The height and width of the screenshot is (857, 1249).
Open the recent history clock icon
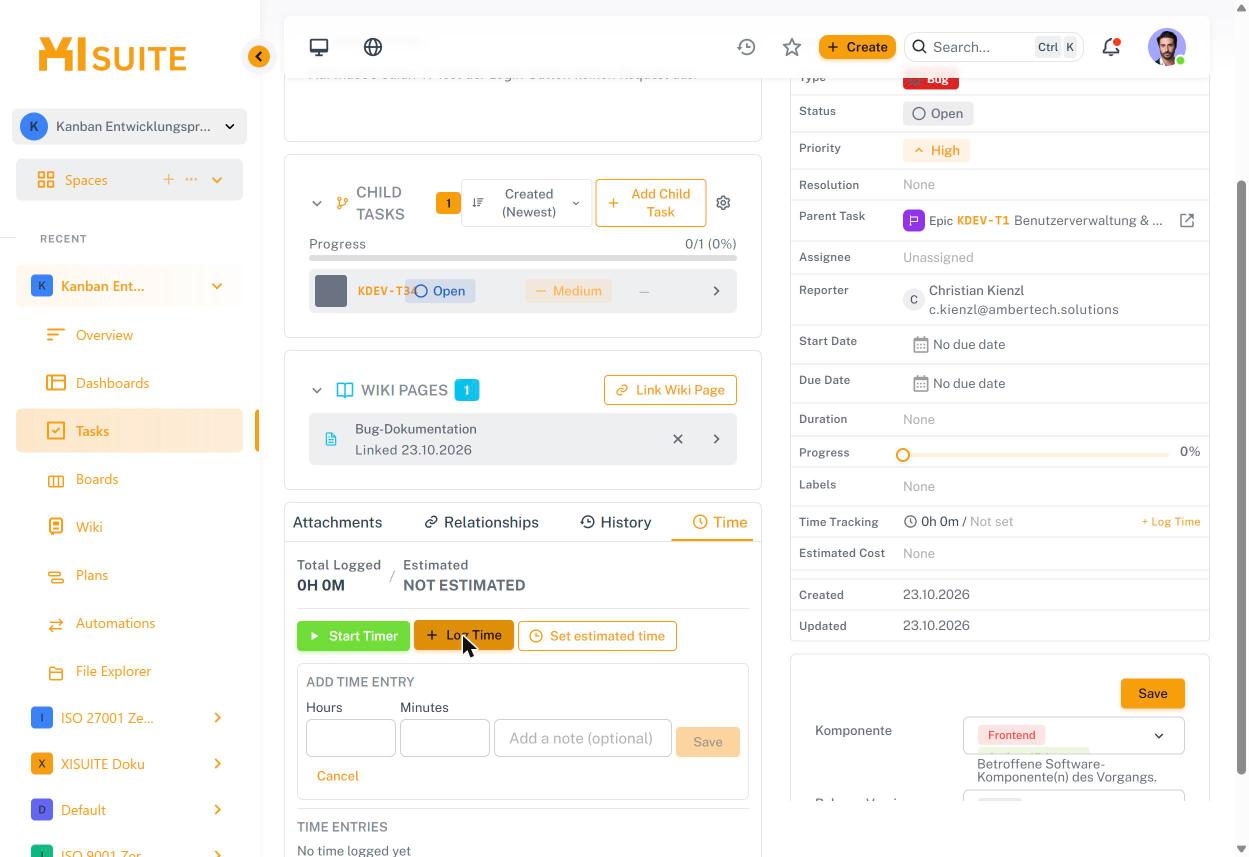click(746, 47)
